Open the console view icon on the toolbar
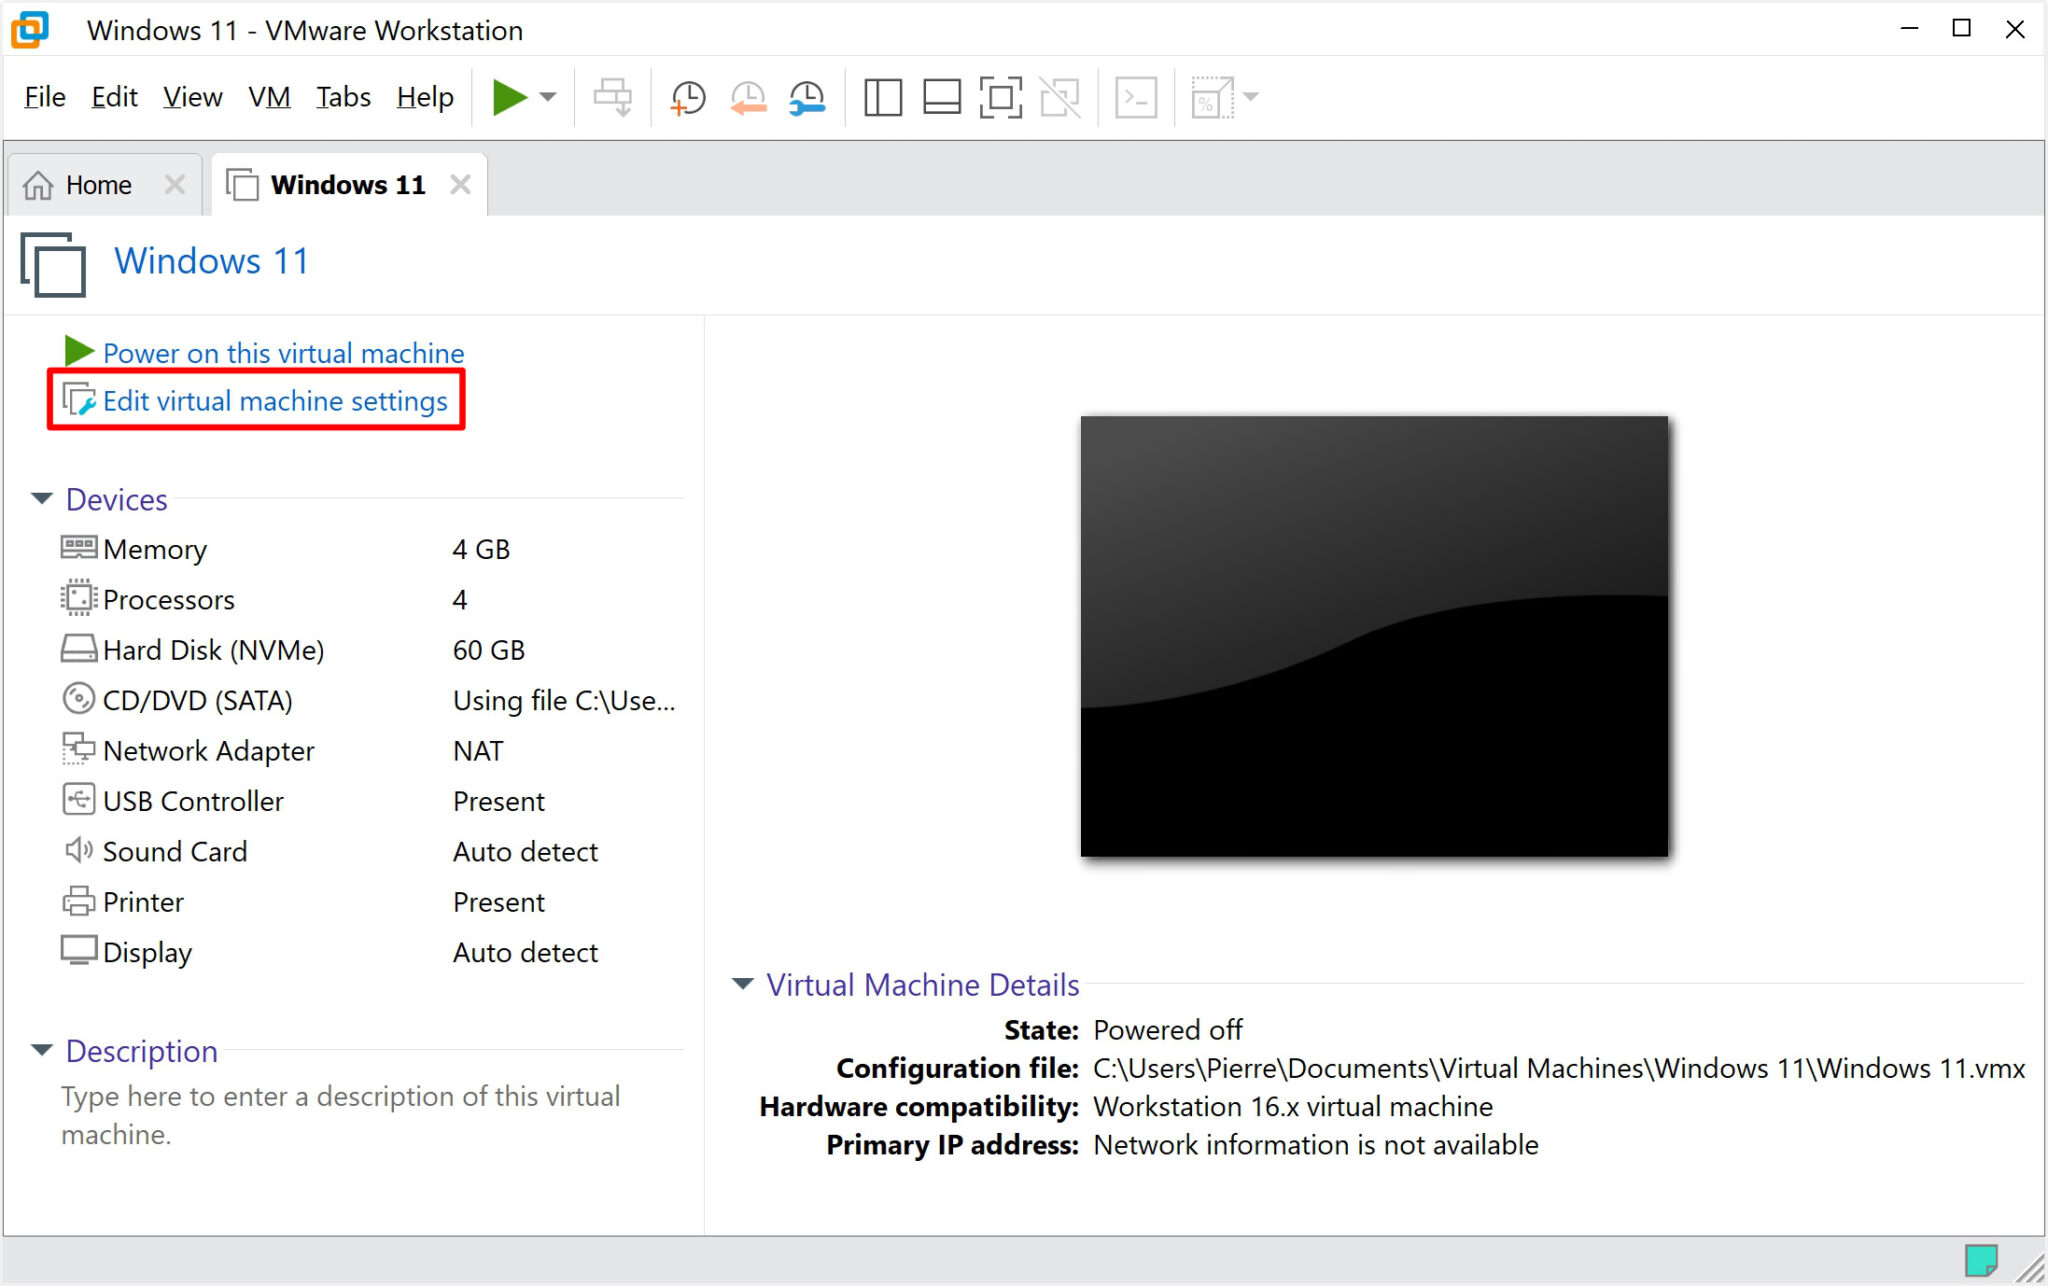 point(1136,96)
